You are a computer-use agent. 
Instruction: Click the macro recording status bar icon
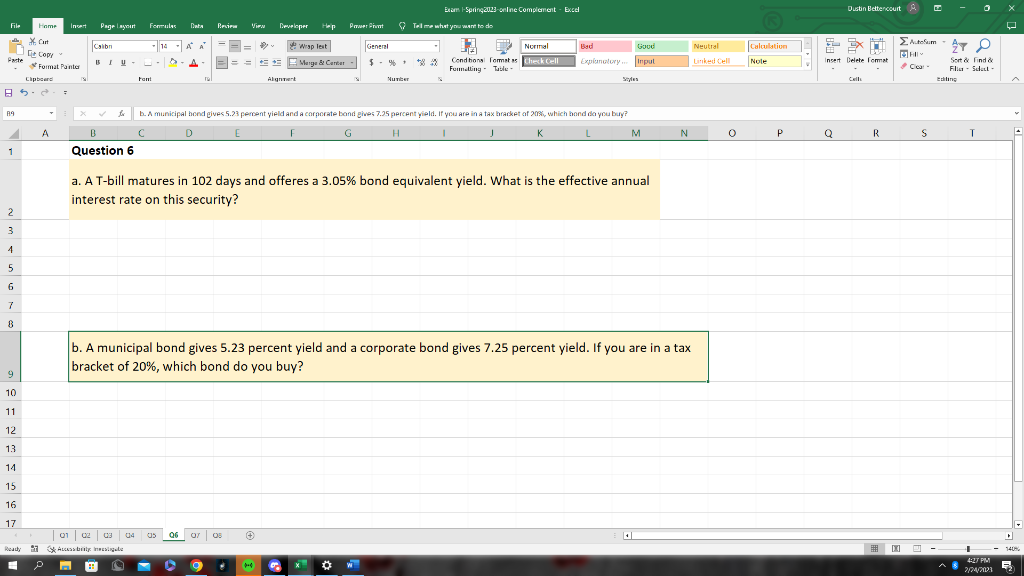[35, 549]
